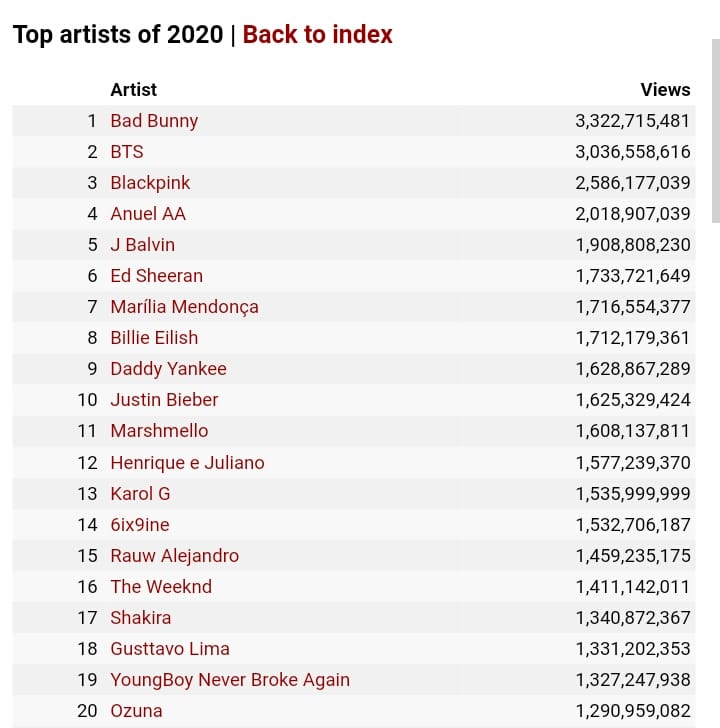Screen dimensions: 720x728
Task: Open J Balvin's artist page
Action: click(x=143, y=245)
